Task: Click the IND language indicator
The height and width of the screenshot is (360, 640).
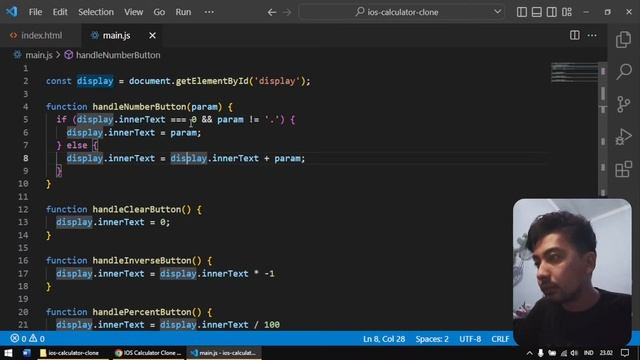Action: (589, 353)
